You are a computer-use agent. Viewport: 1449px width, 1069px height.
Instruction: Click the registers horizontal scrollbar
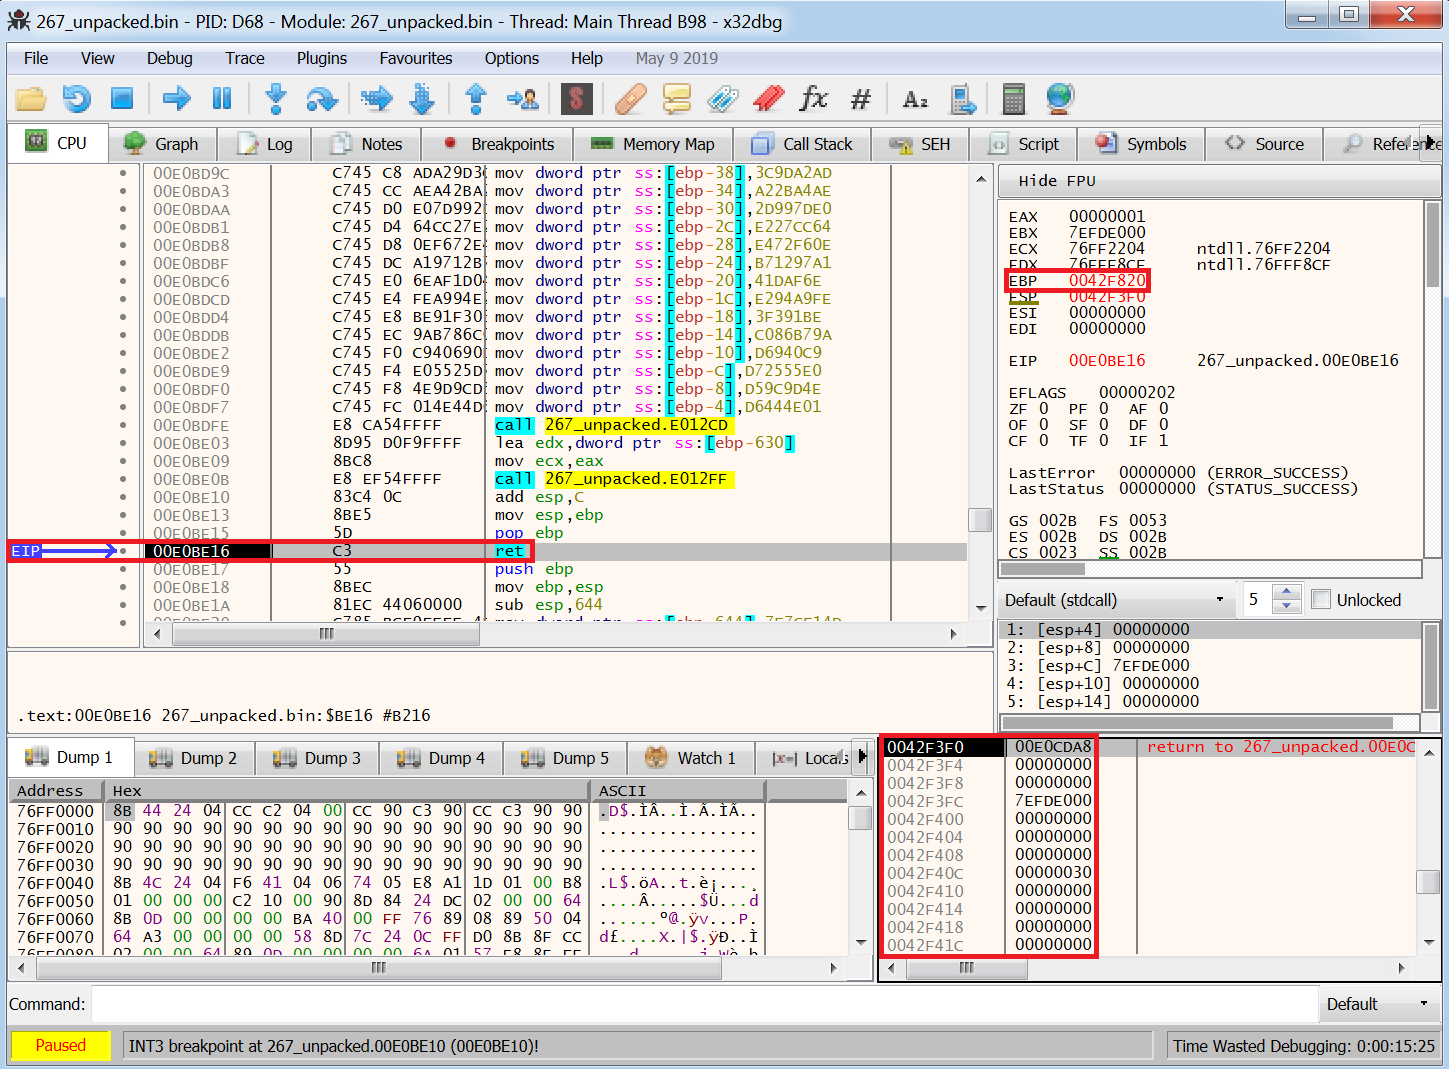coord(1210,569)
